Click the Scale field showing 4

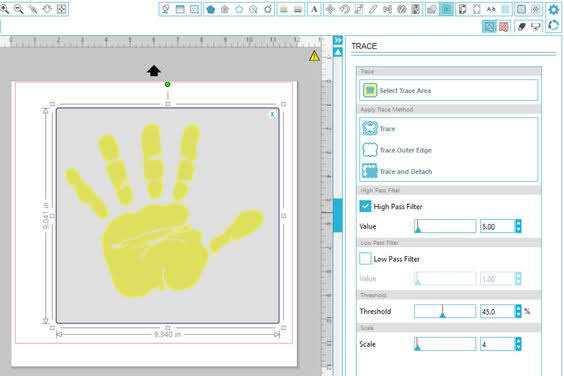[497, 344]
